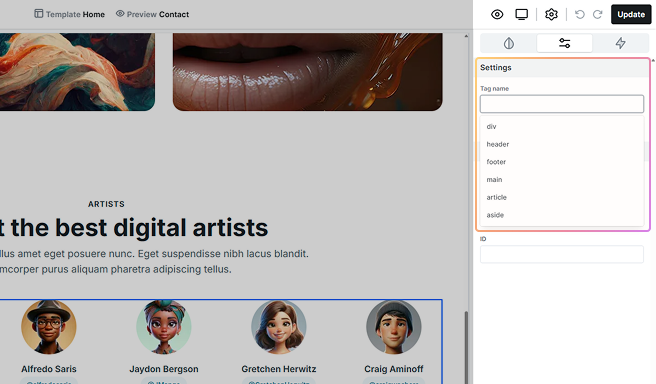Click the lips artwork image

[x=308, y=72]
